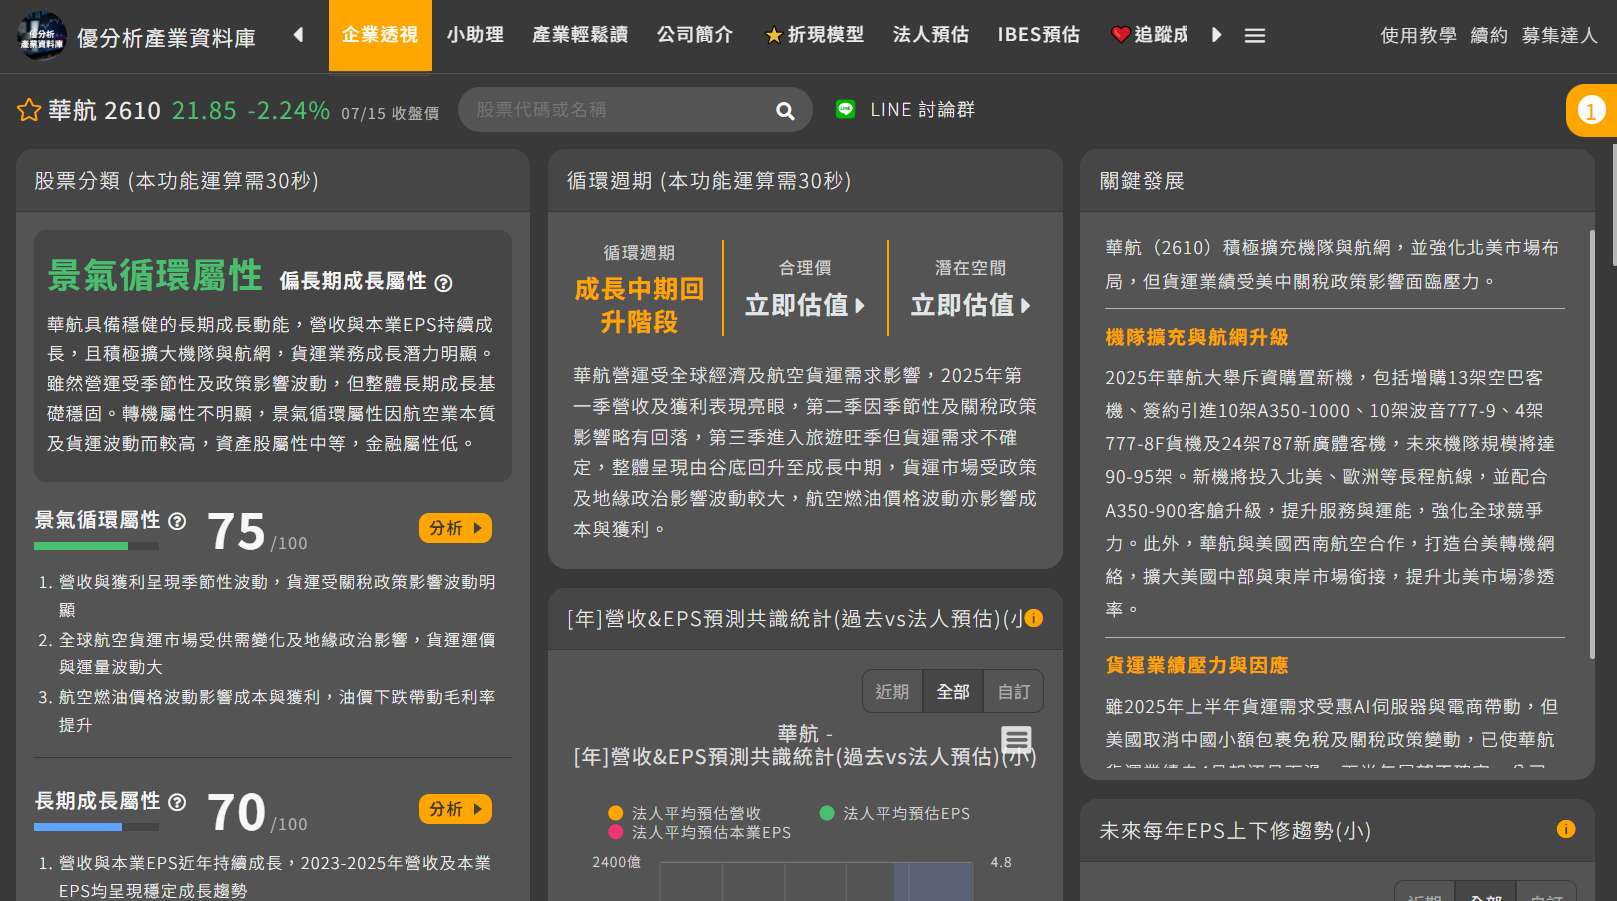This screenshot has width=1617, height=901.
Task: Click info icon on 營收&EPS預測 chart title
Action: click(x=1034, y=618)
